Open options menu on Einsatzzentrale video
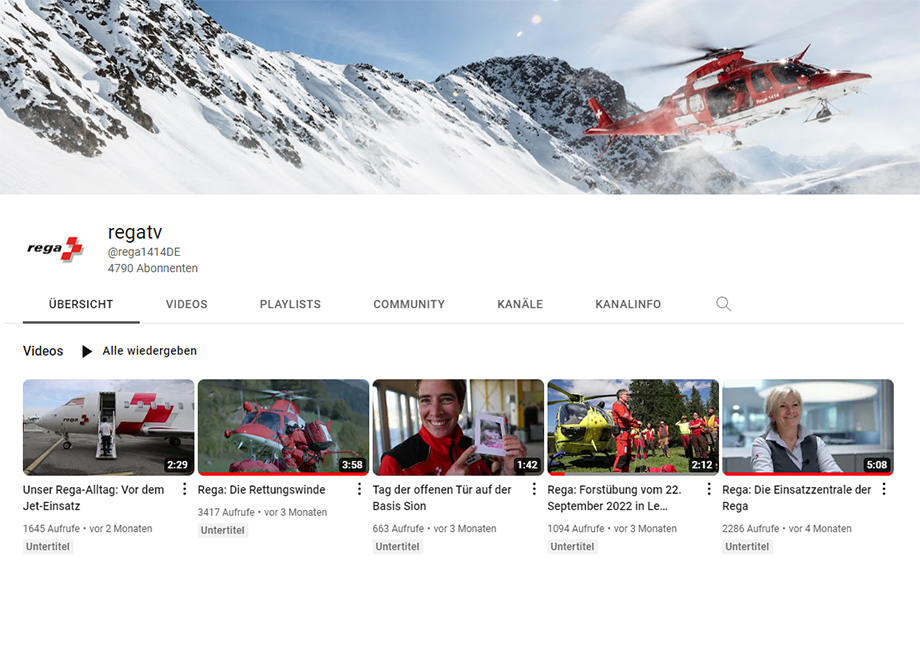This screenshot has width=920, height=649. tap(883, 491)
